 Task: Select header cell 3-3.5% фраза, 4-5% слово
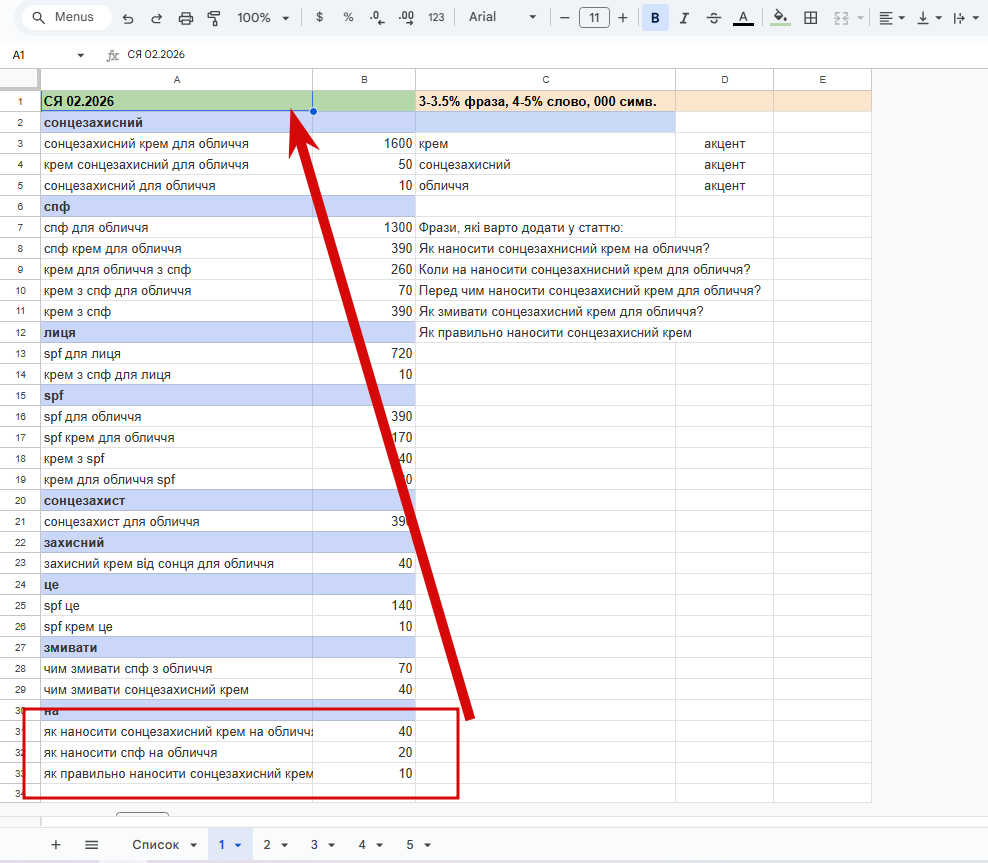click(x=546, y=101)
